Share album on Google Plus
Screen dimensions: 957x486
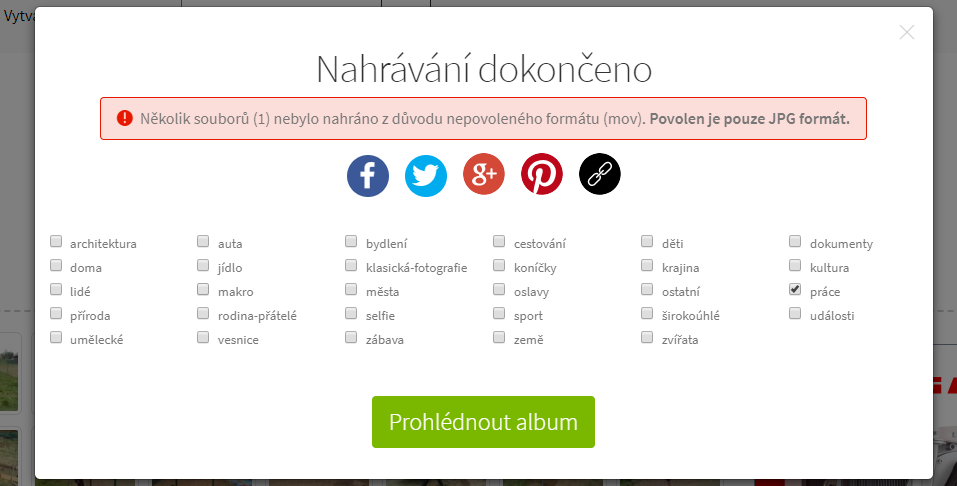click(x=484, y=175)
